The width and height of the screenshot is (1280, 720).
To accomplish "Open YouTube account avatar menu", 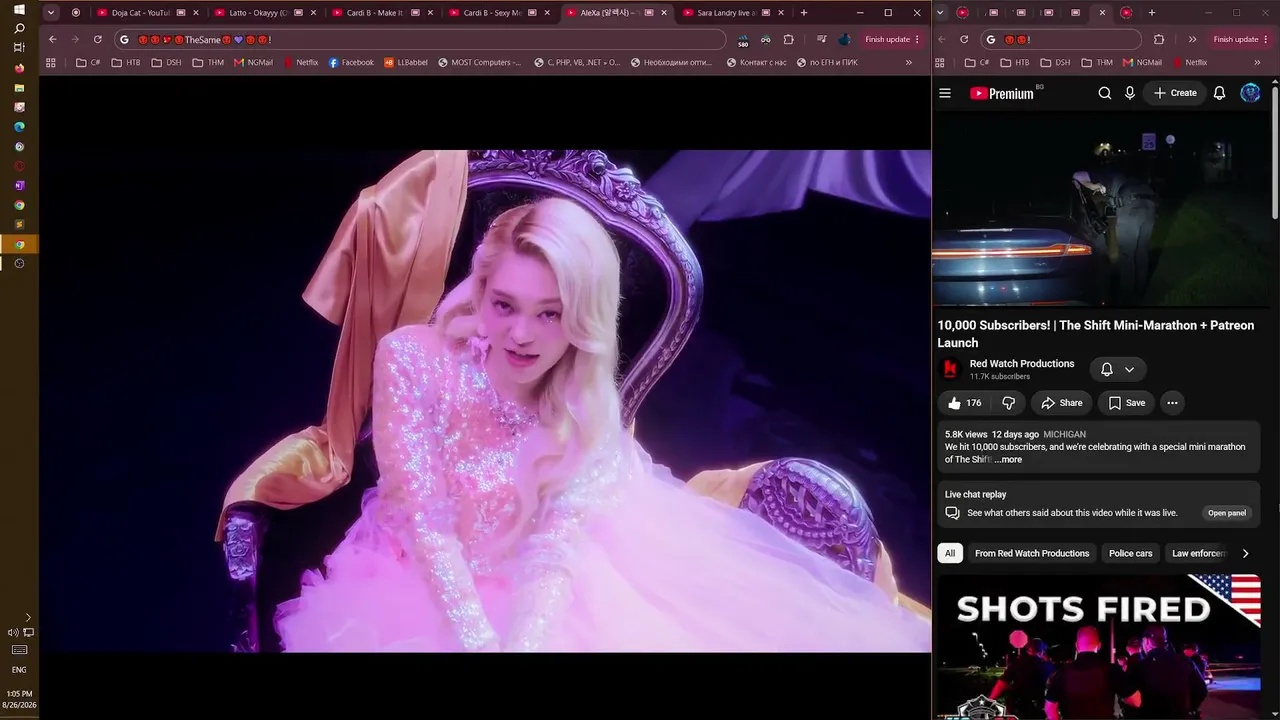I will [1250, 93].
